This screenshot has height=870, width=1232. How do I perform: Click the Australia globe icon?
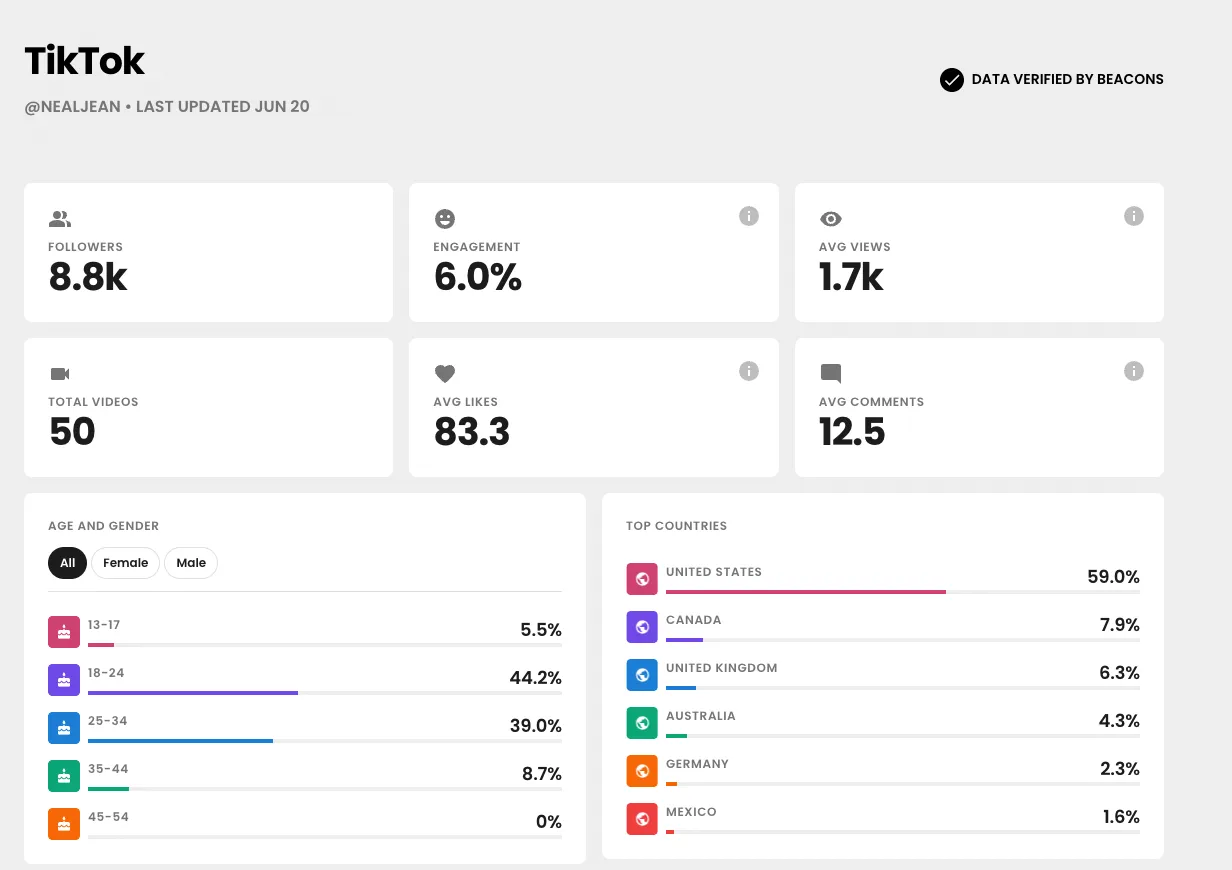click(642, 723)
